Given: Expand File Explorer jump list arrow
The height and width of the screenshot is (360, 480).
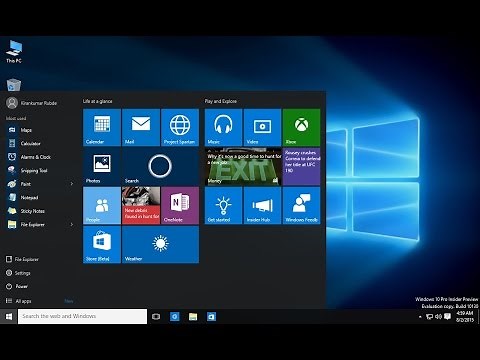Looking at the screenshot, I should [x=72, y=224].
